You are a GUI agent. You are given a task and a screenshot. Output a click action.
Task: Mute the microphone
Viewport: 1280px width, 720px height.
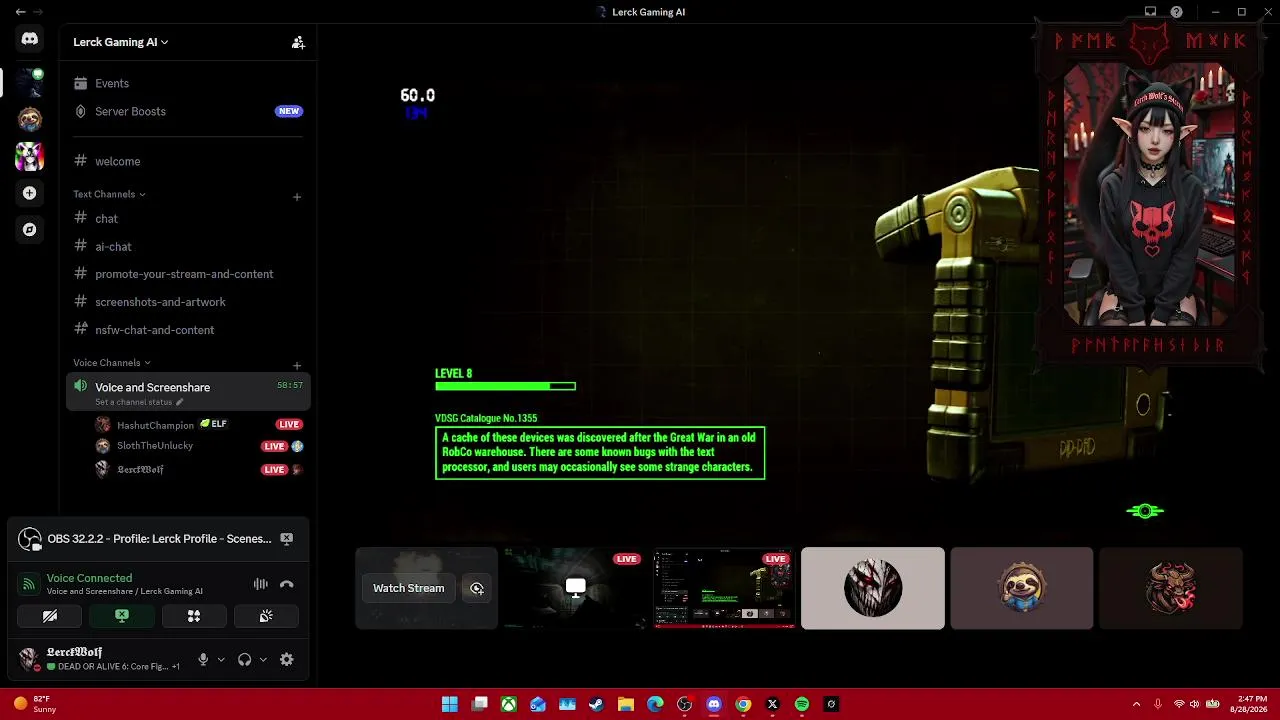203,659
